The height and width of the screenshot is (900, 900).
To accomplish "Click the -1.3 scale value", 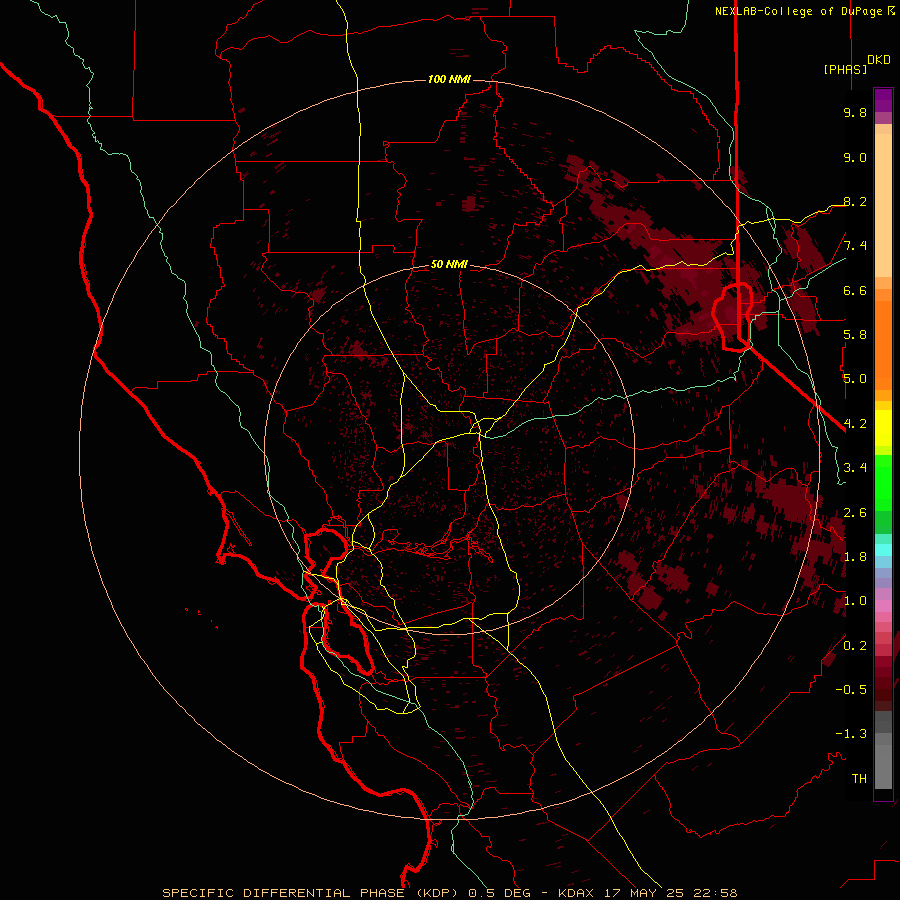I will [x=851, y=734].
